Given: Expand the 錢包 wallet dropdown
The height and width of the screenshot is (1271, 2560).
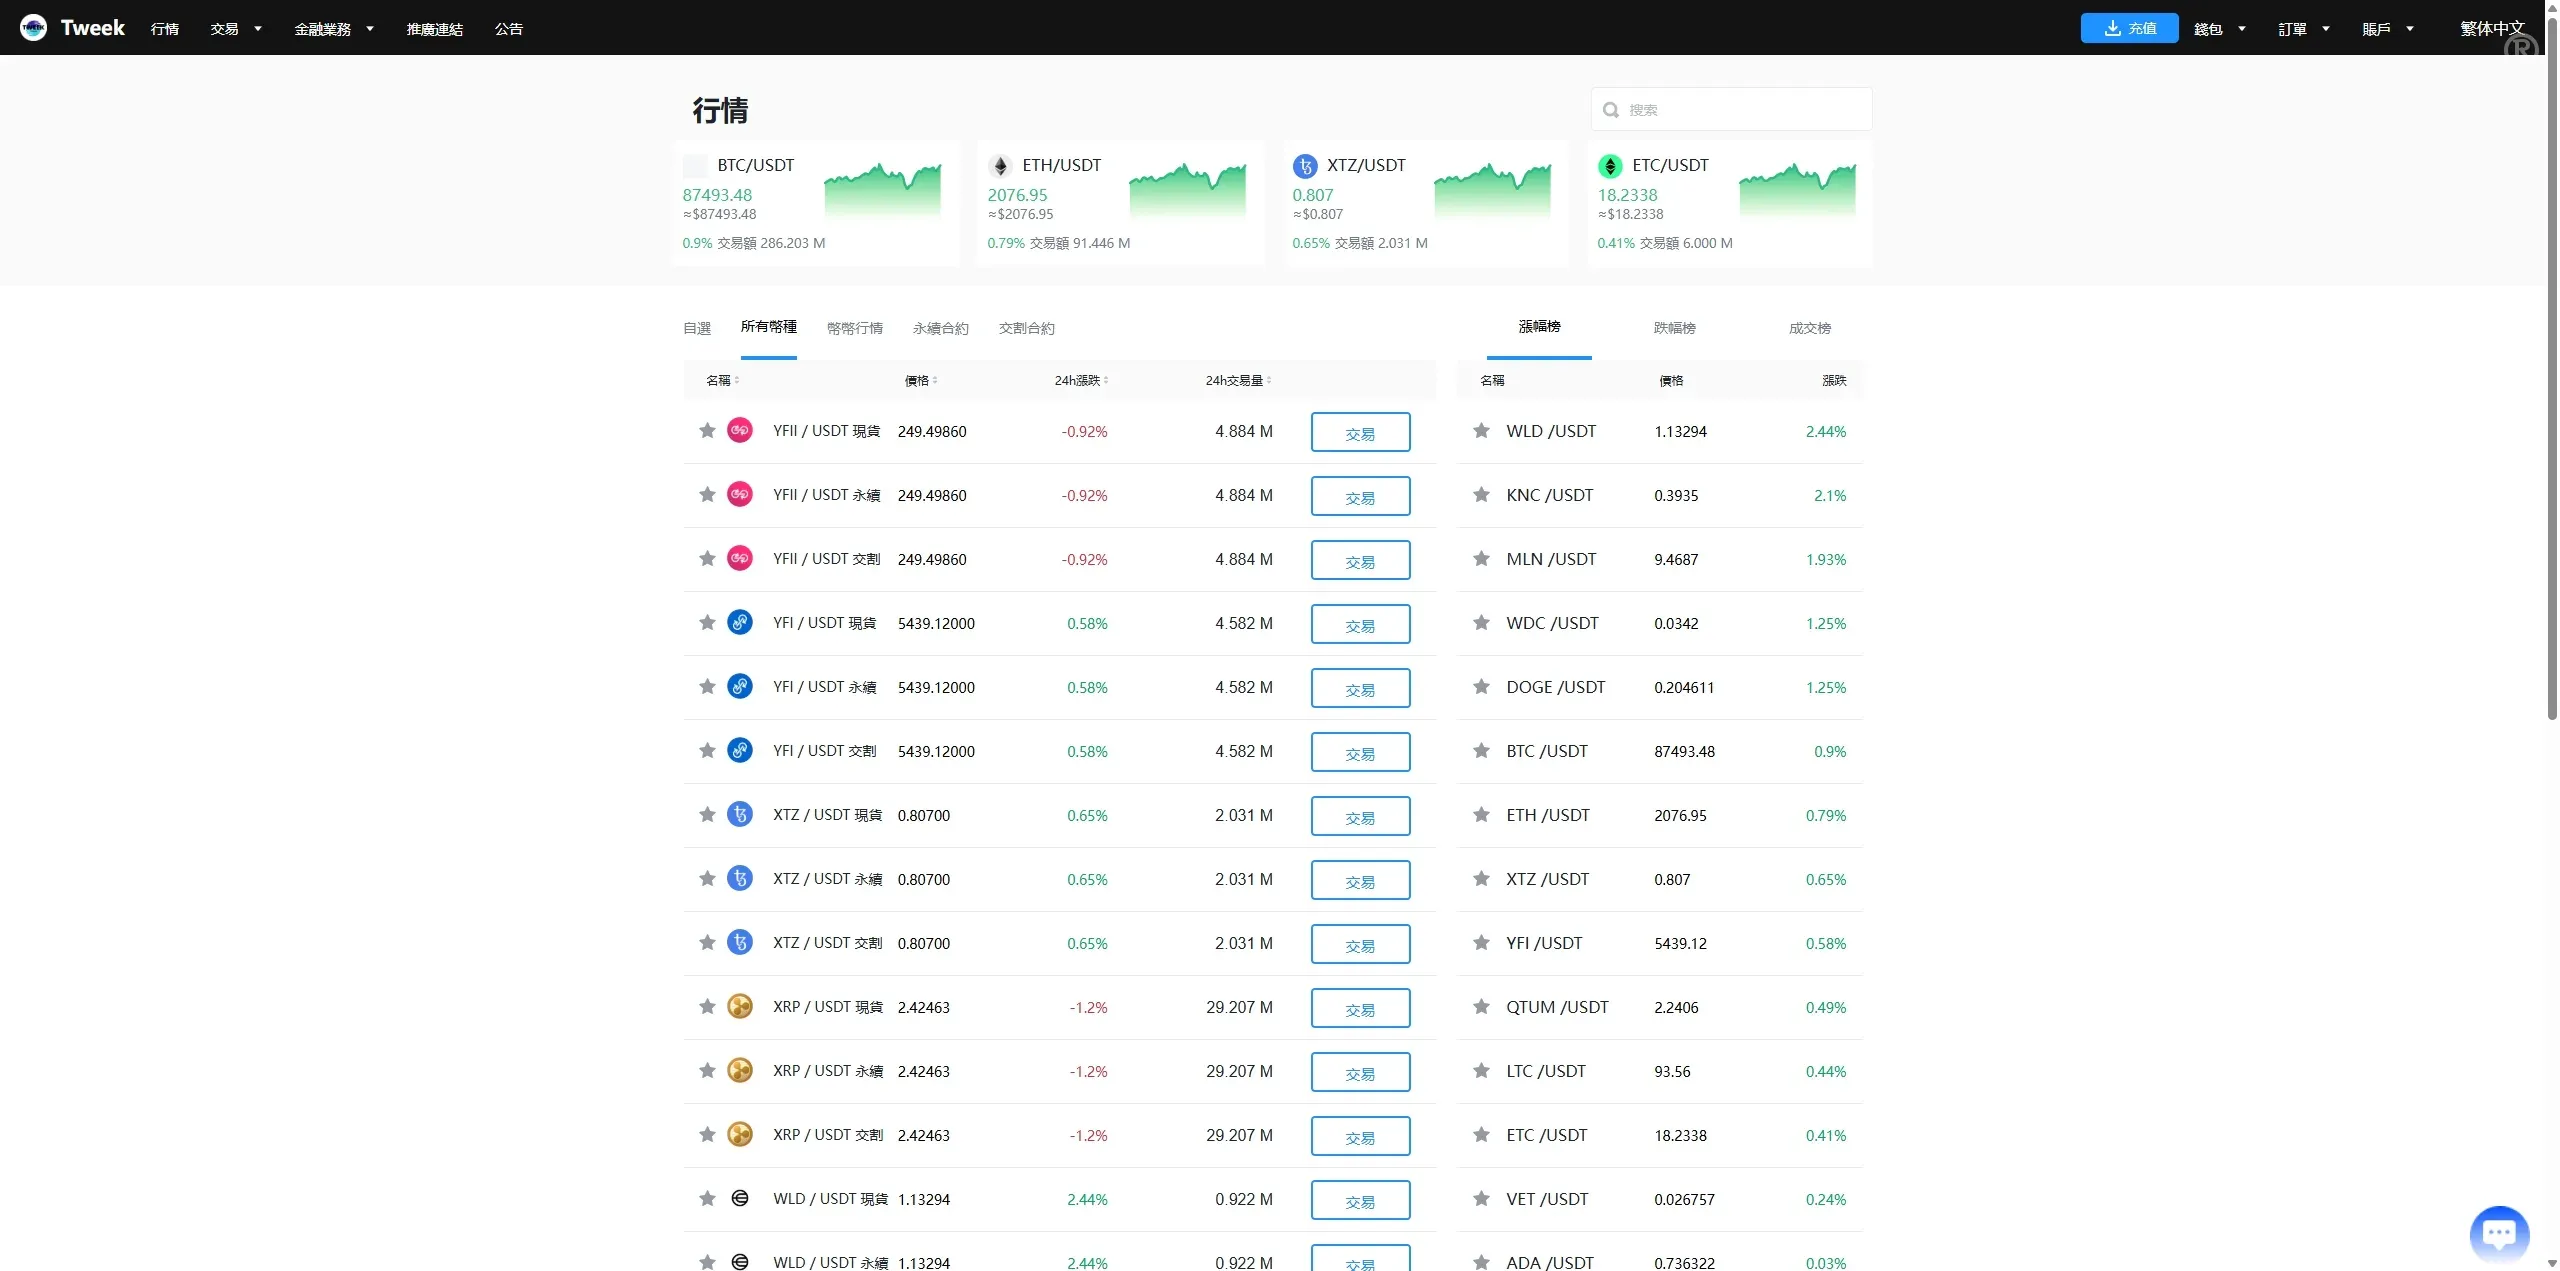Looking at the screenshot, I should coord(2219,29).
